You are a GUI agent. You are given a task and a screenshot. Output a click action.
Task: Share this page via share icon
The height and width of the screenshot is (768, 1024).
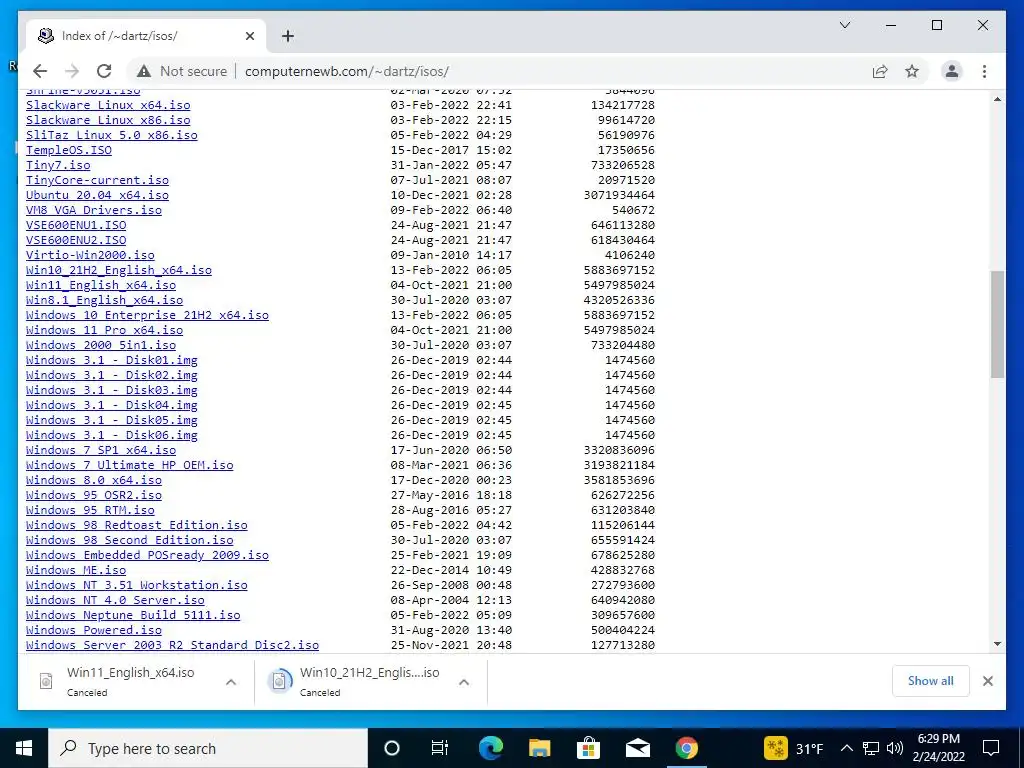click(880, 71)
